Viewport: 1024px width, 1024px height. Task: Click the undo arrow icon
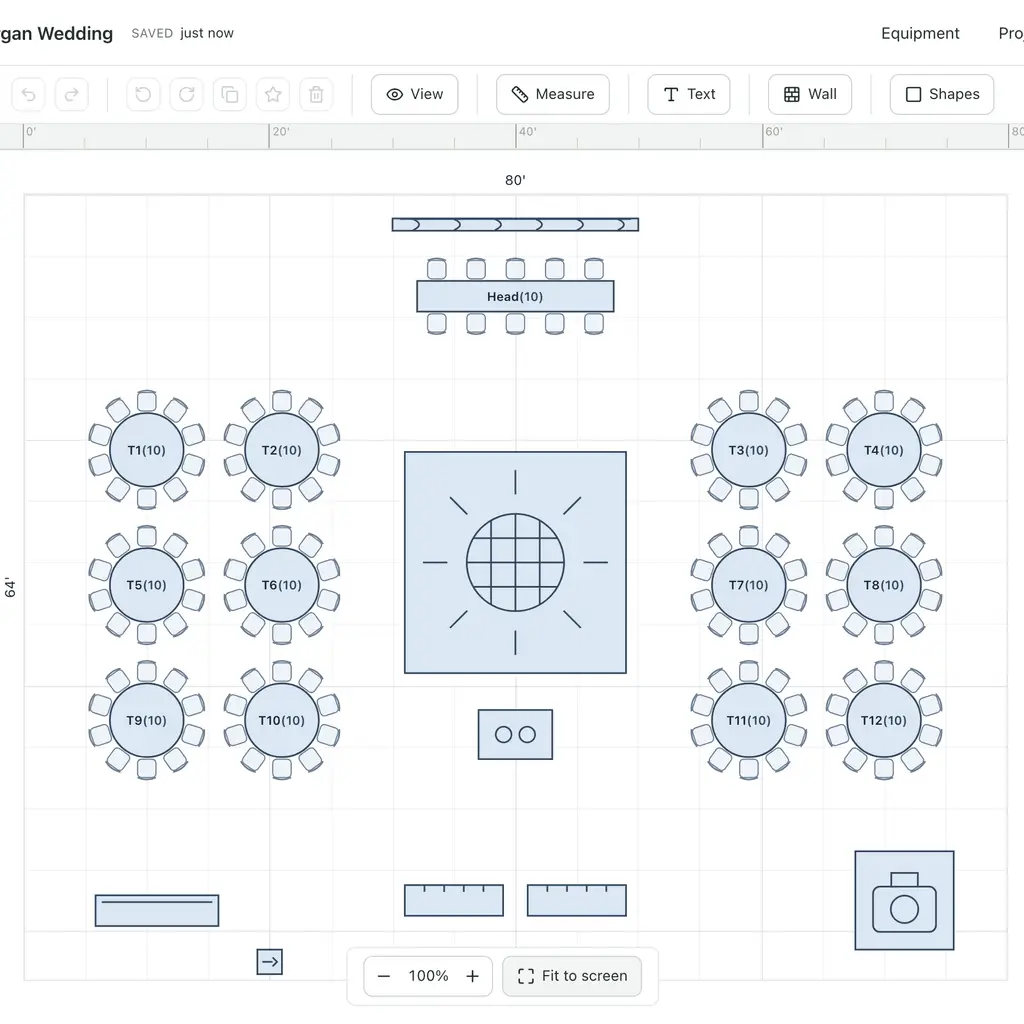28,94
